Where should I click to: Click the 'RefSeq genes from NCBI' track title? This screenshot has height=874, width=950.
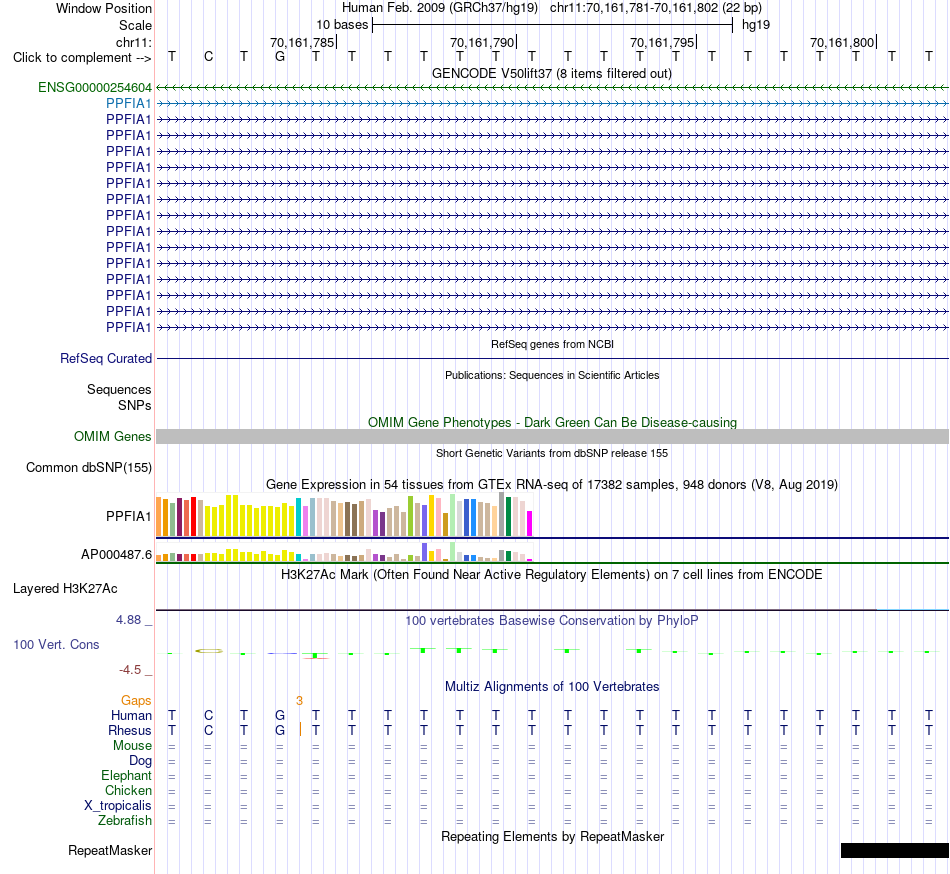tap(552, 344)
